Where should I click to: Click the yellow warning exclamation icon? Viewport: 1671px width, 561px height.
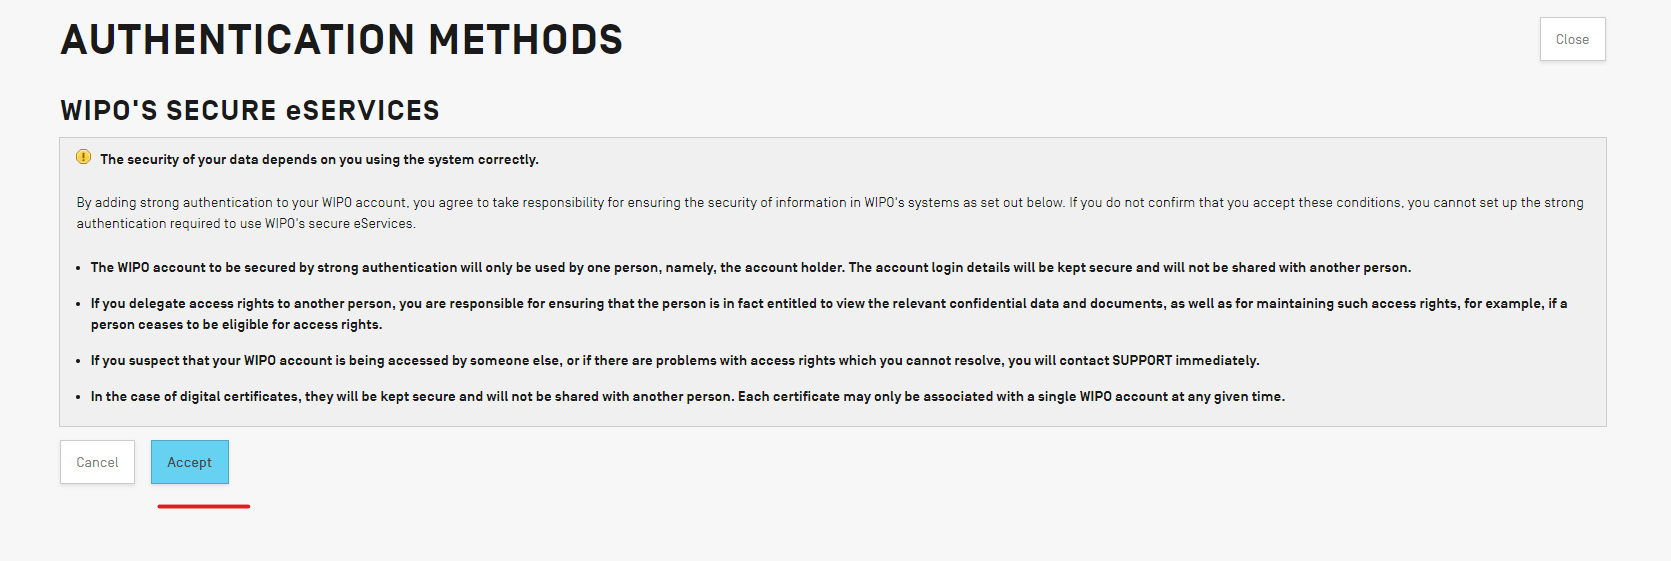tap(84, 157)
